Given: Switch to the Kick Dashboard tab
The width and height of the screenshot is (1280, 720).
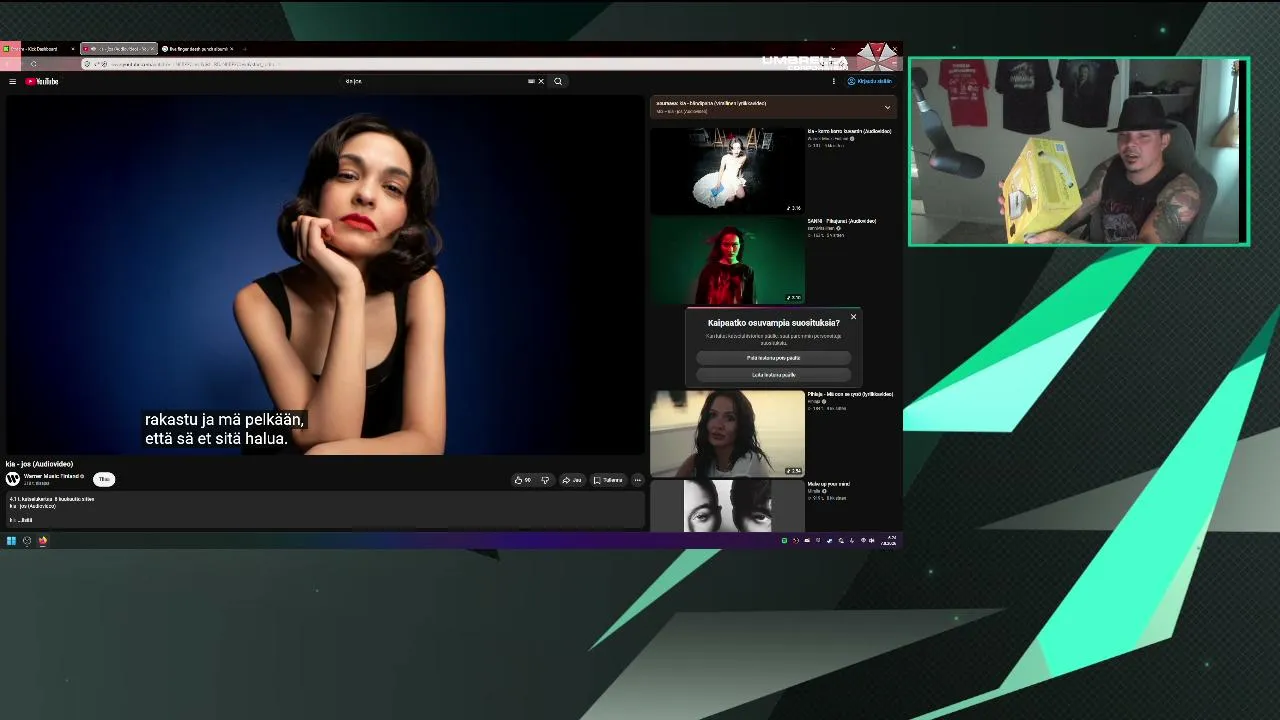Looking at the screenshot, I should point(38,48).
